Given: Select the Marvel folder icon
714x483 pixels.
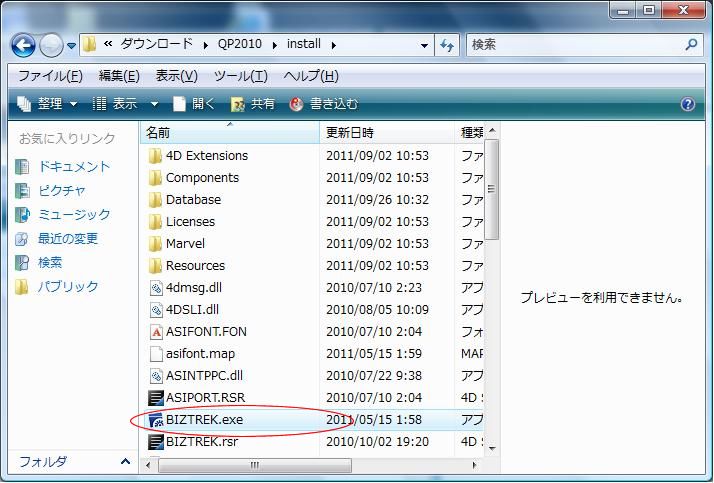Looking at the screenshot, I should point(155,244).
